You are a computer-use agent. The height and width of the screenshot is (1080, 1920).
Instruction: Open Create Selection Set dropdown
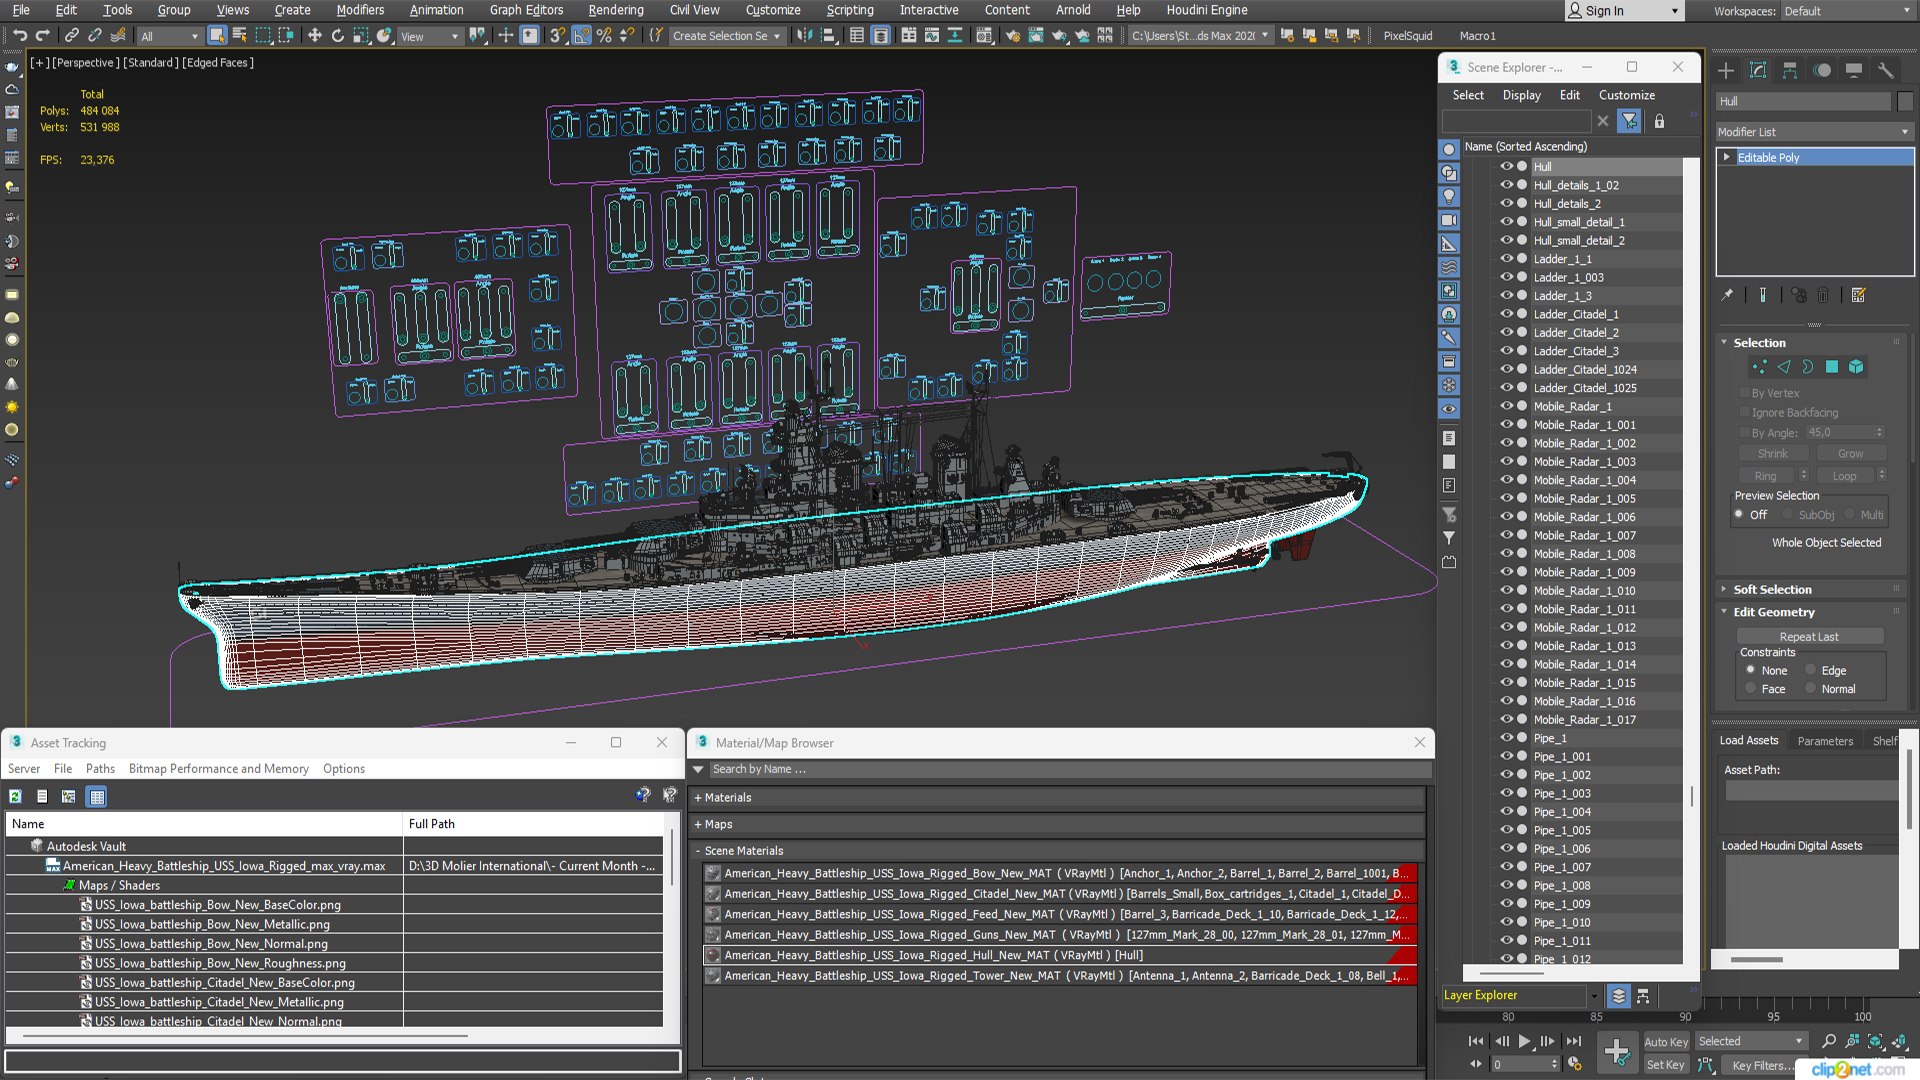726,36
